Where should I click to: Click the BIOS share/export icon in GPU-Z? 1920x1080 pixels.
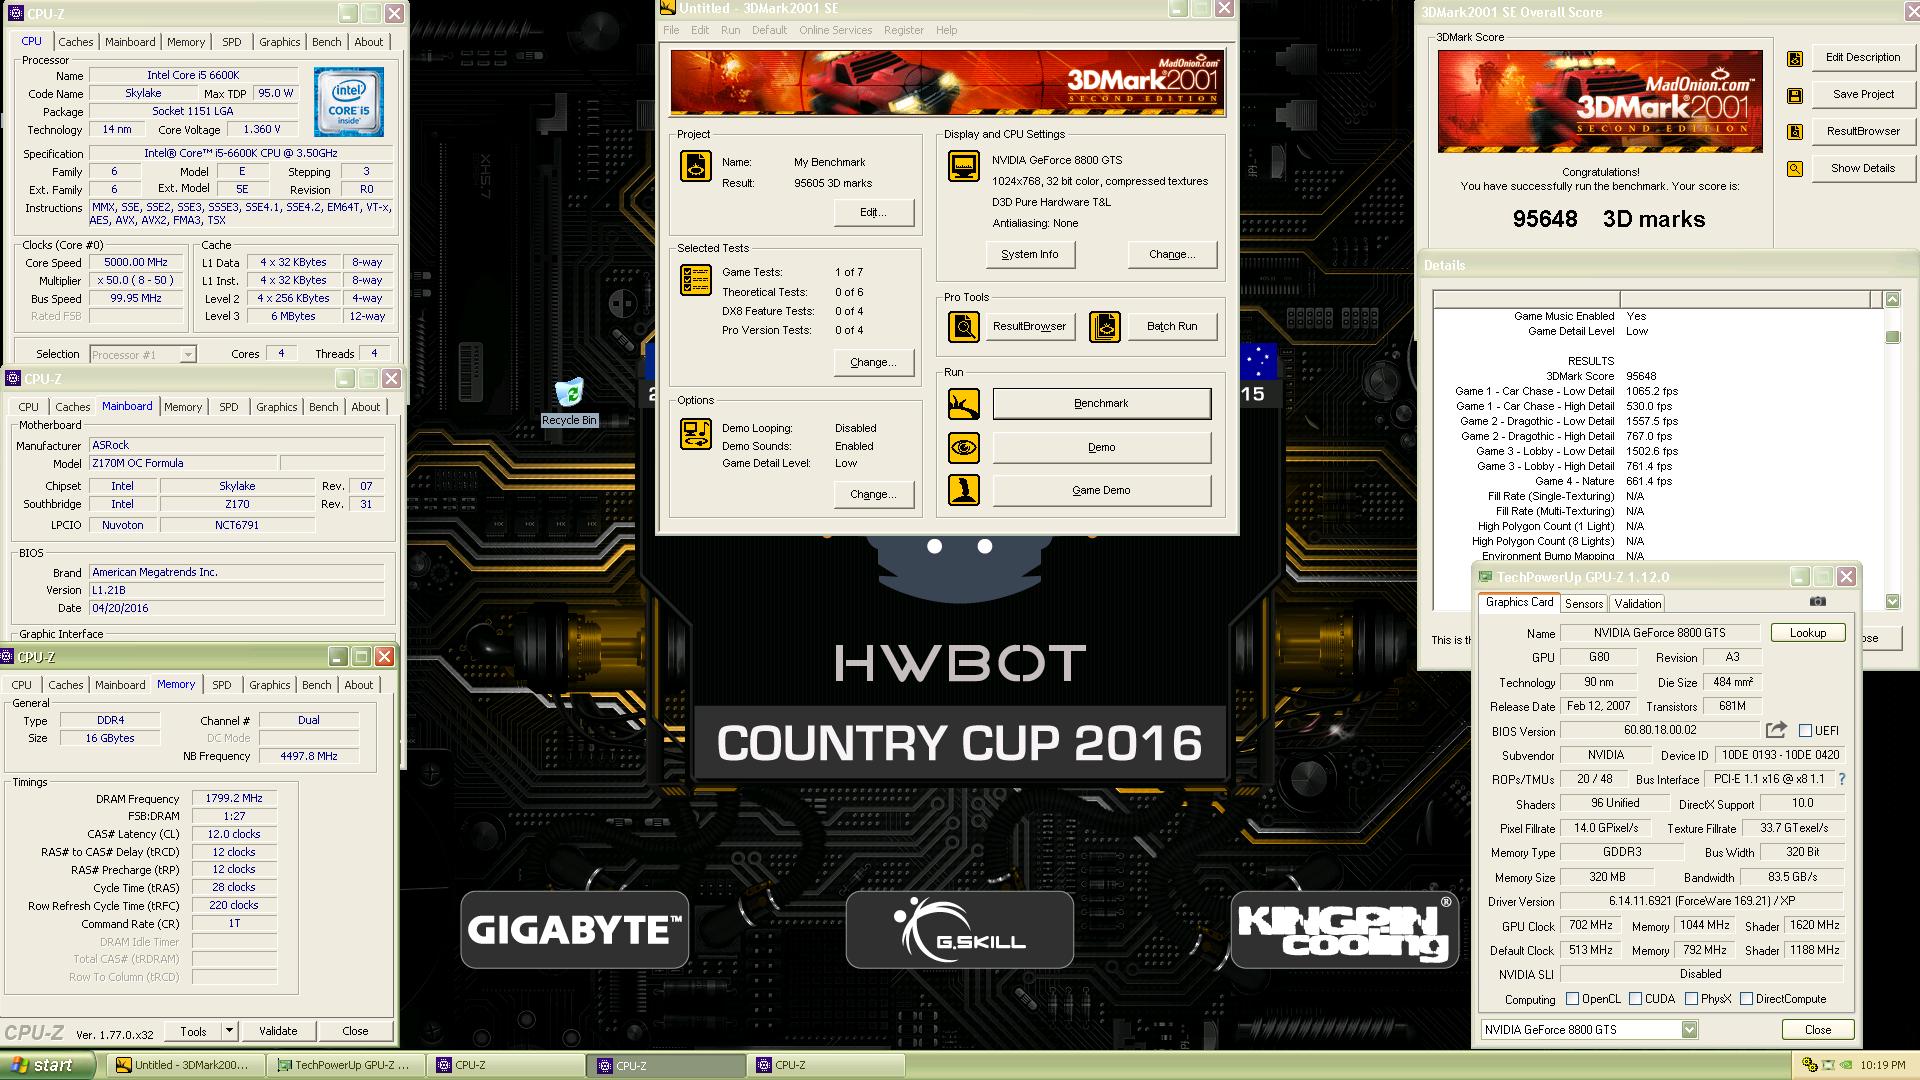pos(1776,730)
